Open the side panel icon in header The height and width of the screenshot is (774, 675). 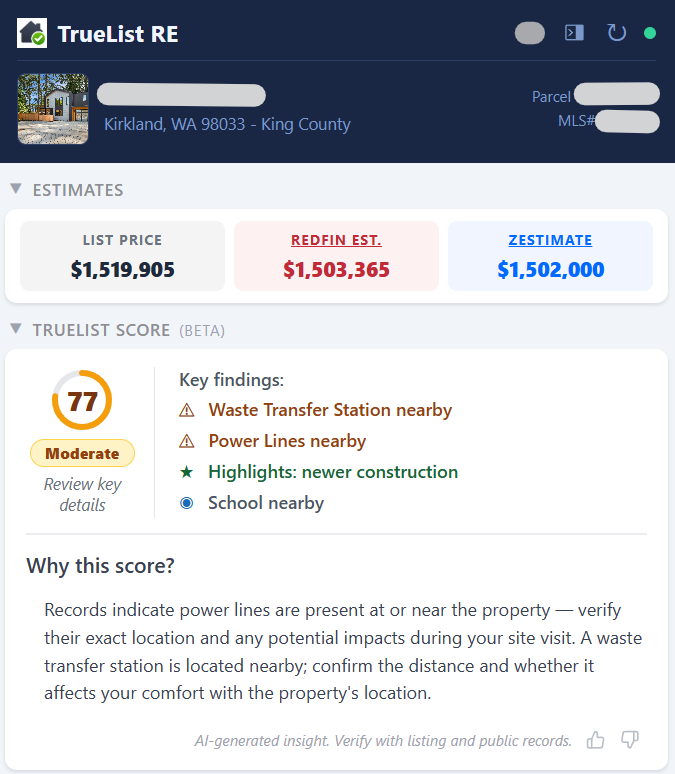pos(574,33)
